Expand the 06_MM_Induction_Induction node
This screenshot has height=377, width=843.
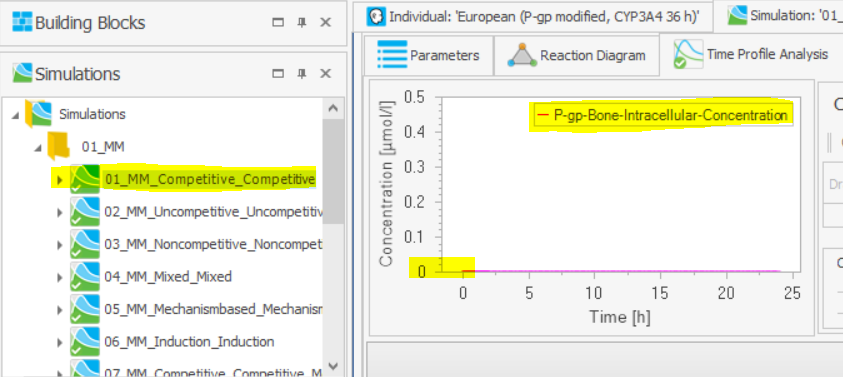point(60,342)
